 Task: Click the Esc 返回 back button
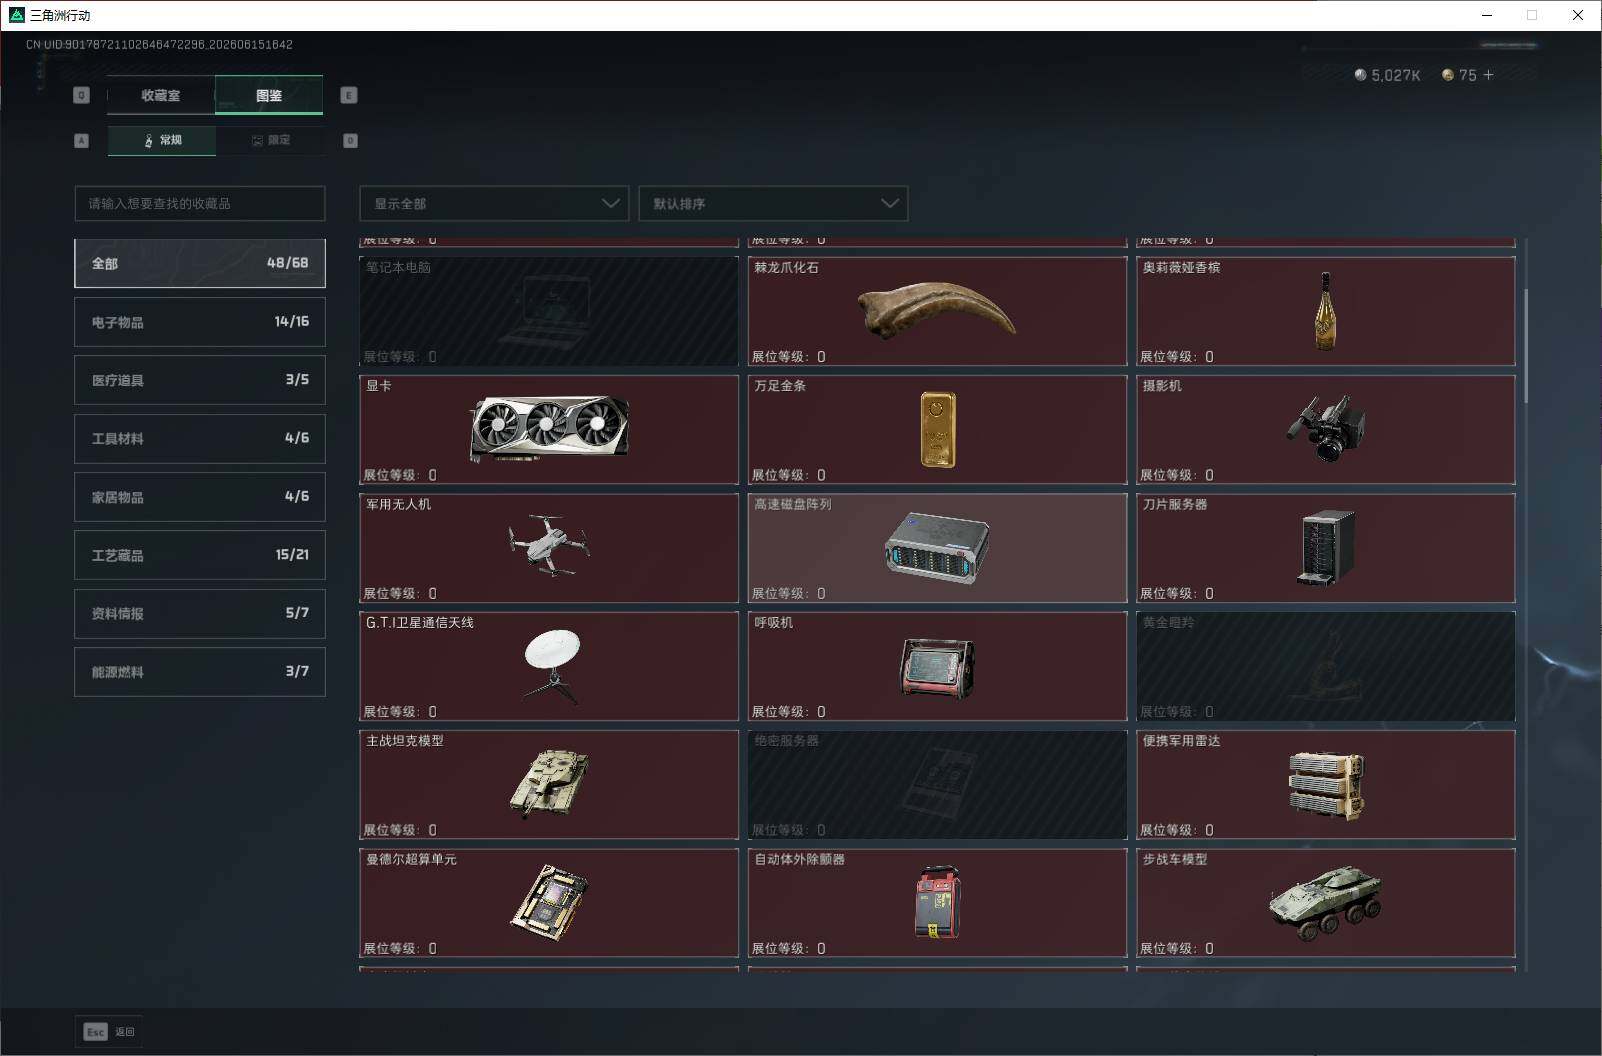[x=109, y=1031]
